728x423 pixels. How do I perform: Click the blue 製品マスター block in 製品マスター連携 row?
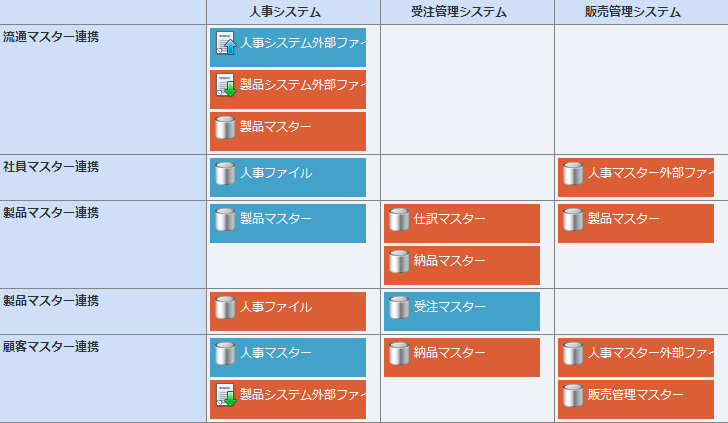click(x=288, y=223)
